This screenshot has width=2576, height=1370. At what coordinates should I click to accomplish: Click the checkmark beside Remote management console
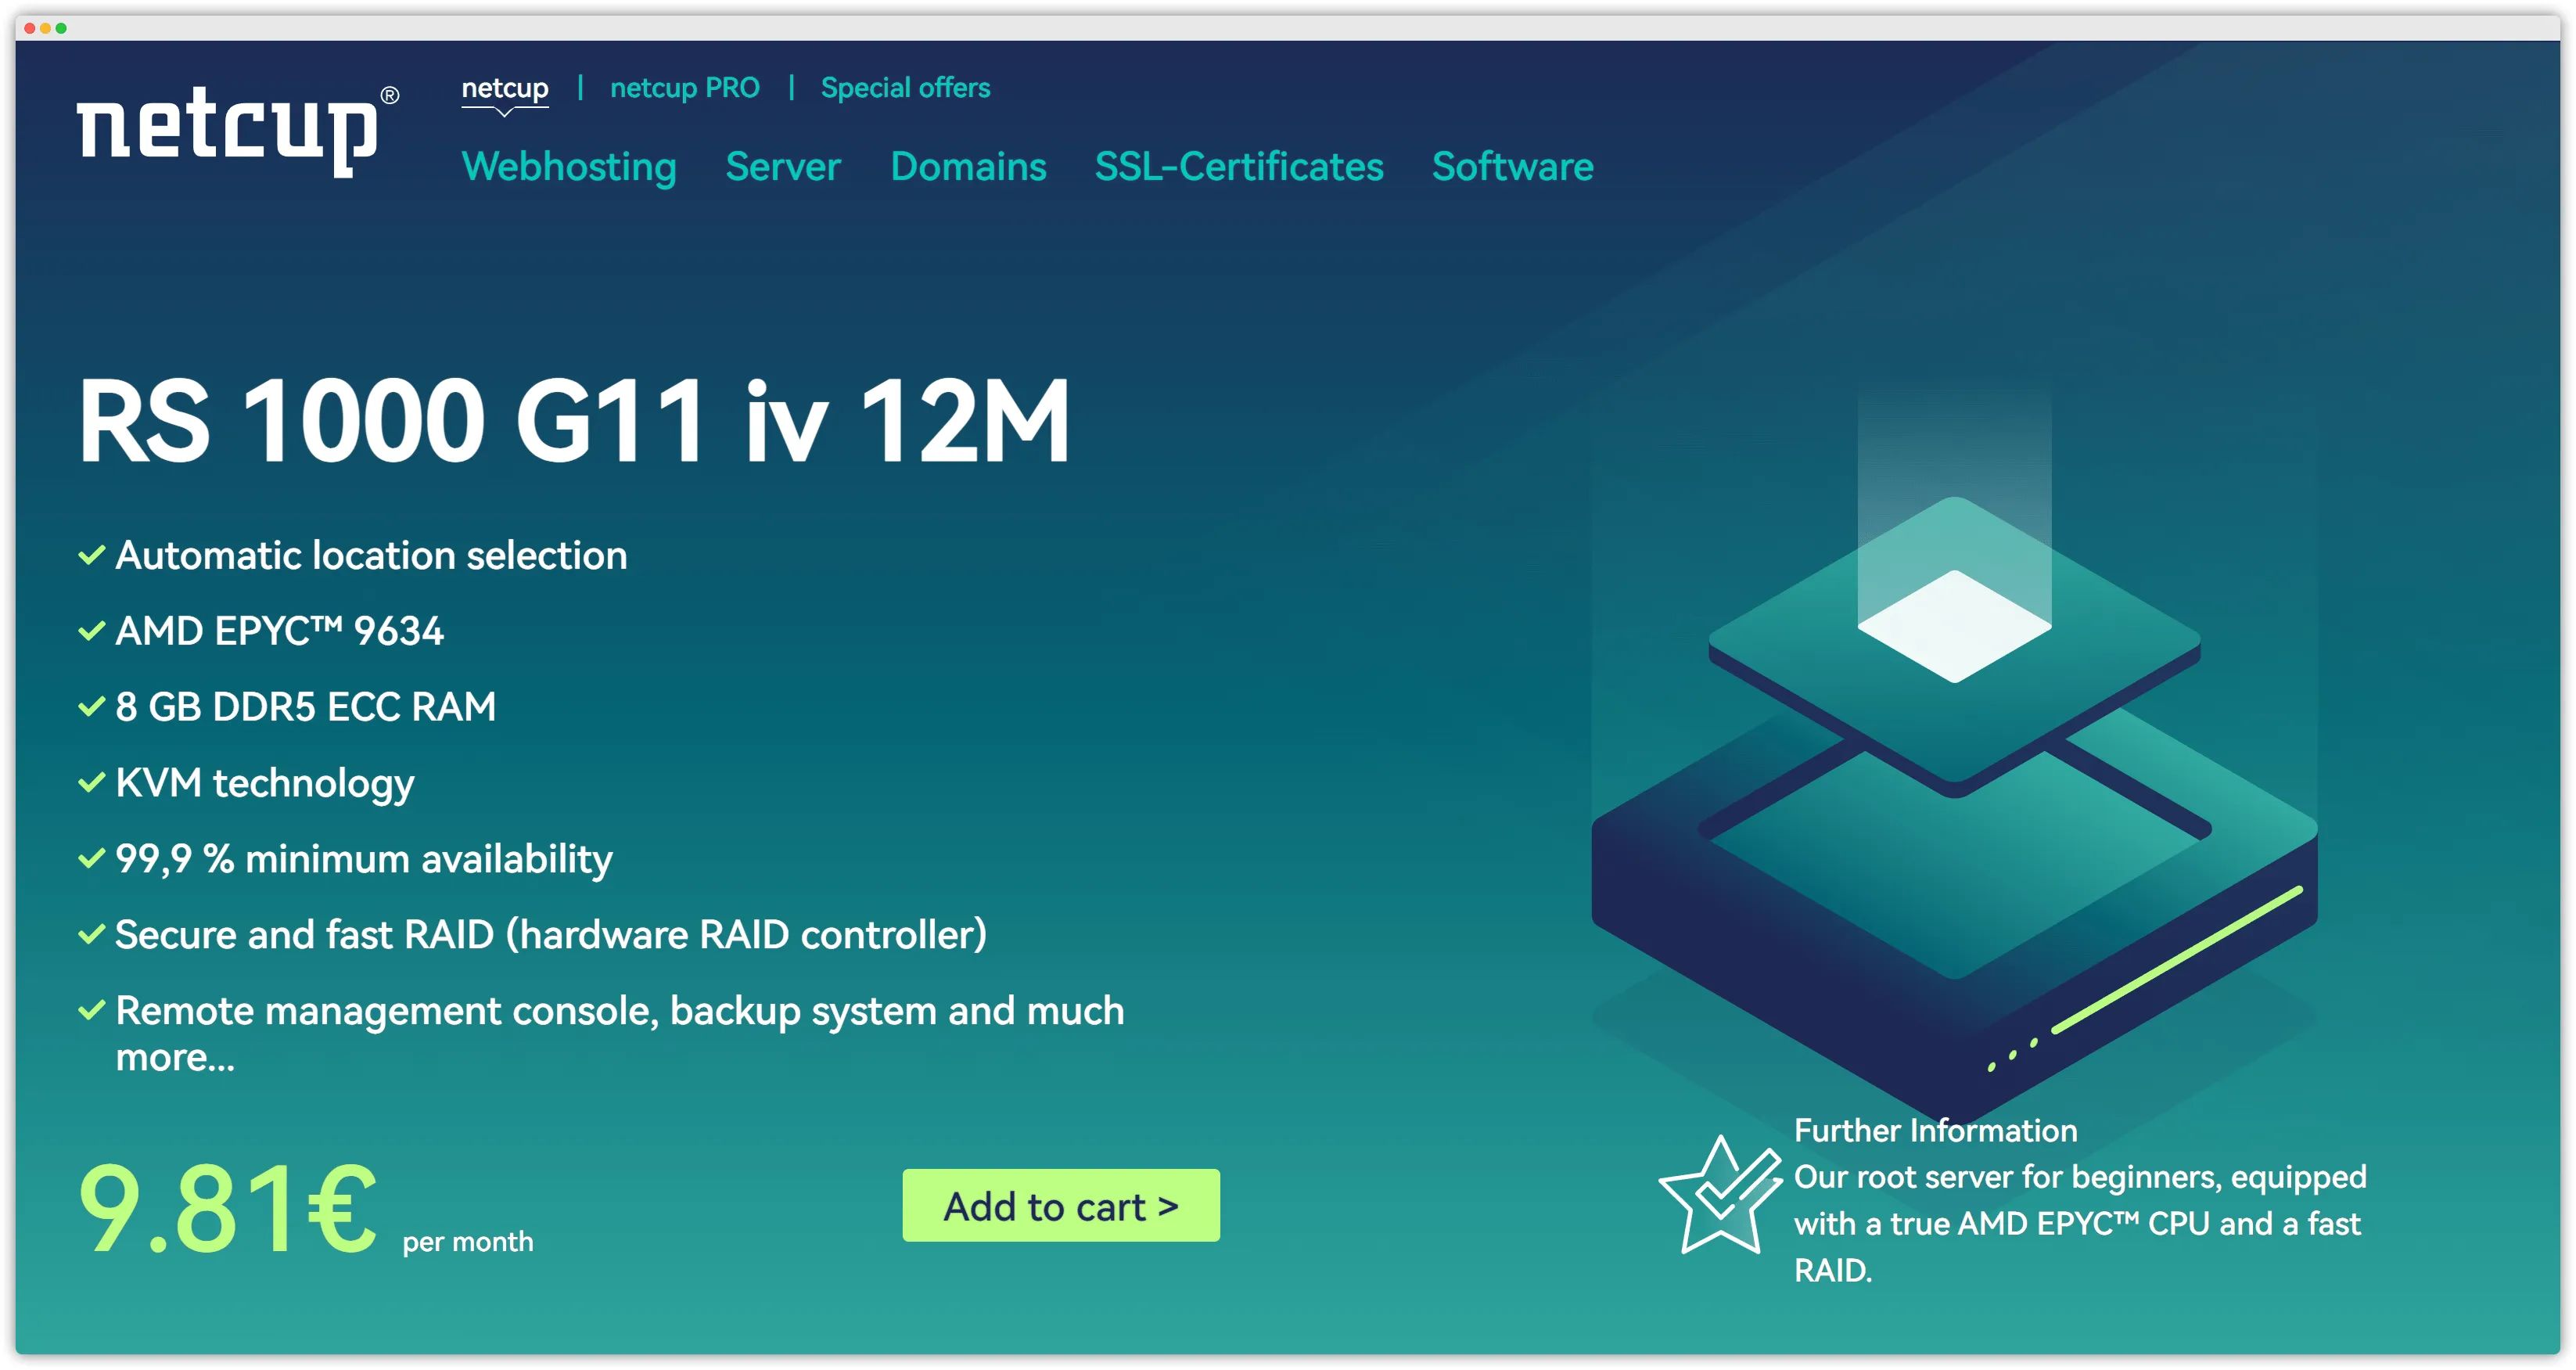pos(91,1011)
